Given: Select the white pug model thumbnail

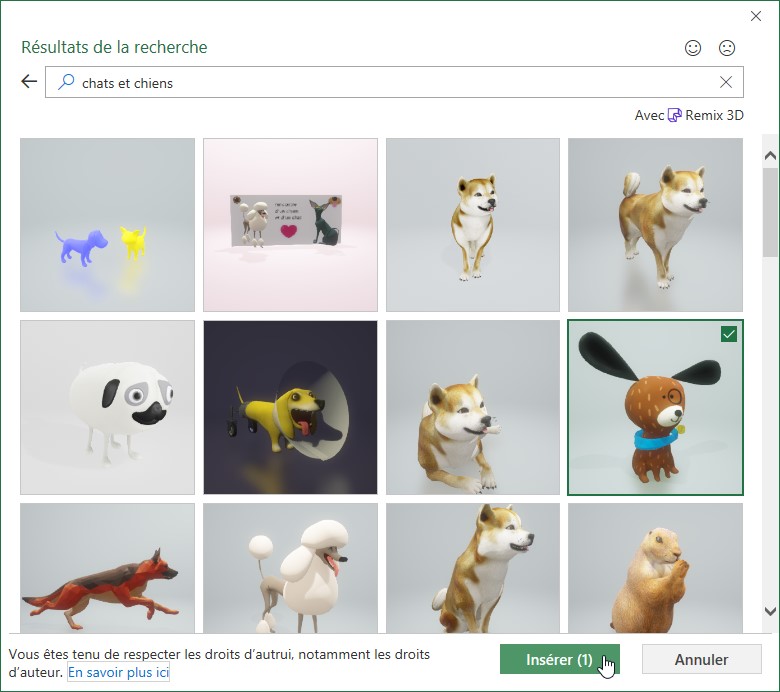Looking at the screenshot, I should 107,407.
